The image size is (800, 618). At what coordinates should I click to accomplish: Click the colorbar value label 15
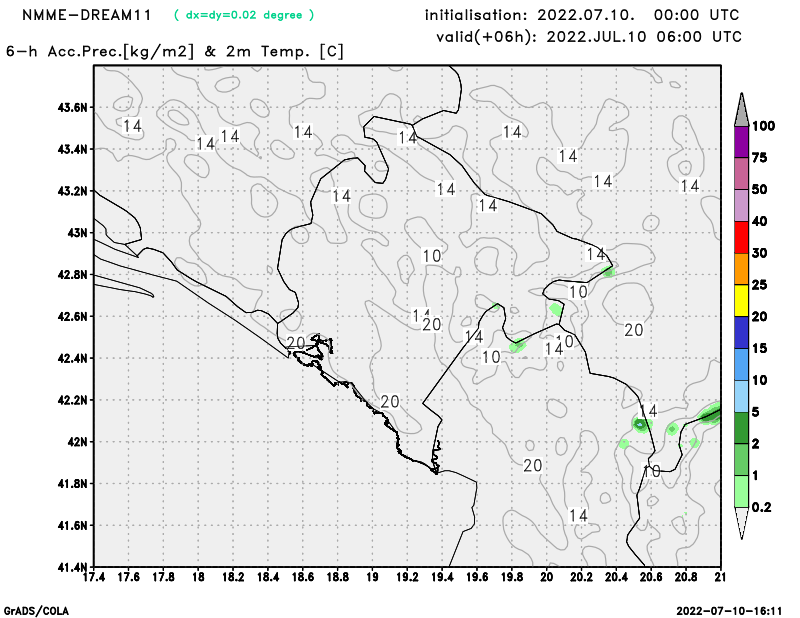(x=760, y=349)
